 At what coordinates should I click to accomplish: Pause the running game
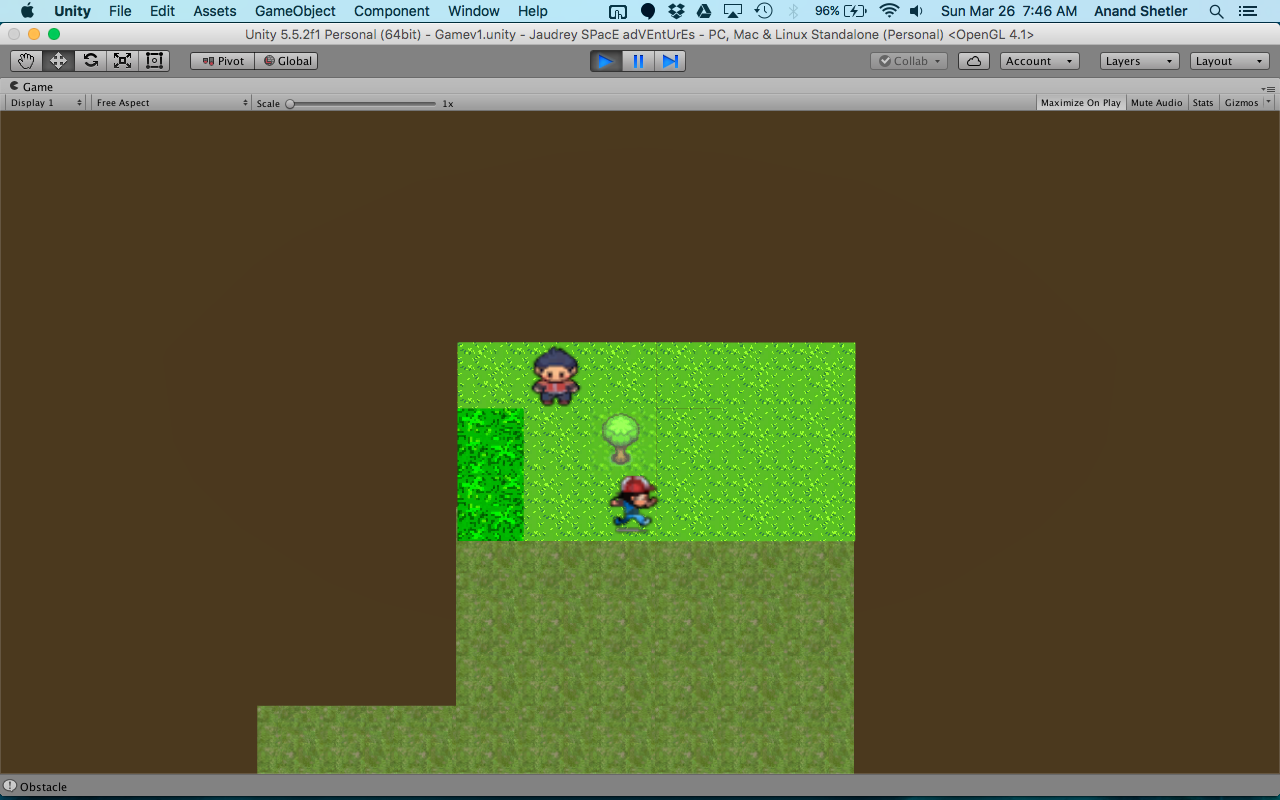click(638, 61)
